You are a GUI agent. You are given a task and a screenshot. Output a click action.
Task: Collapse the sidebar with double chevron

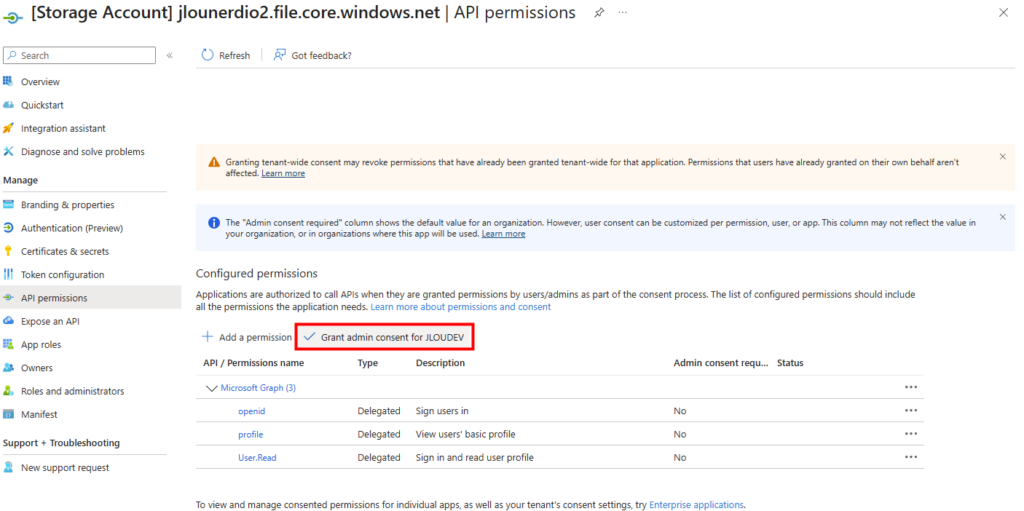169,56
